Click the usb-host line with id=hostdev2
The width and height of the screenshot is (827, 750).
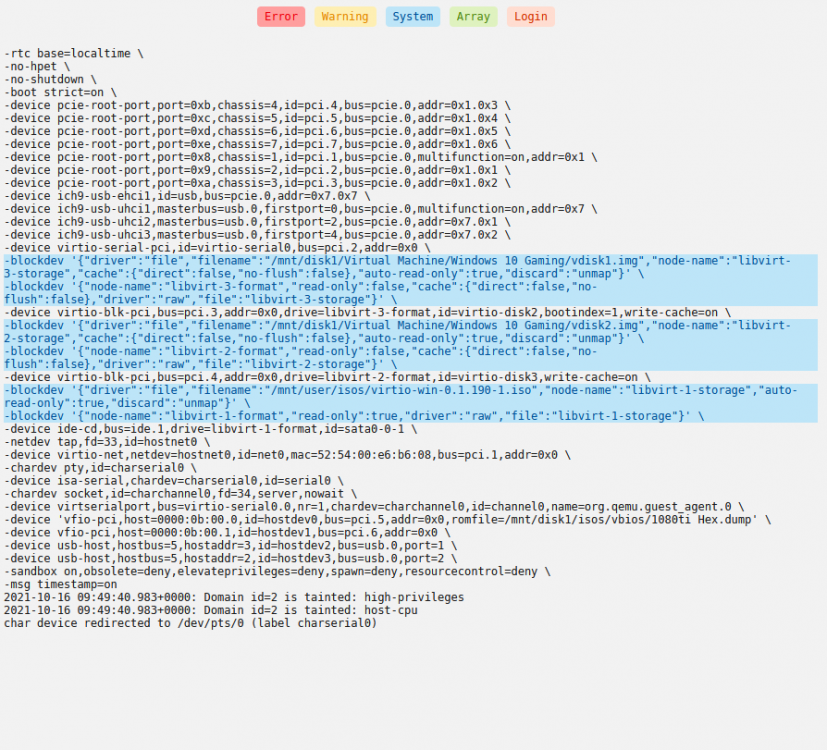230,545
